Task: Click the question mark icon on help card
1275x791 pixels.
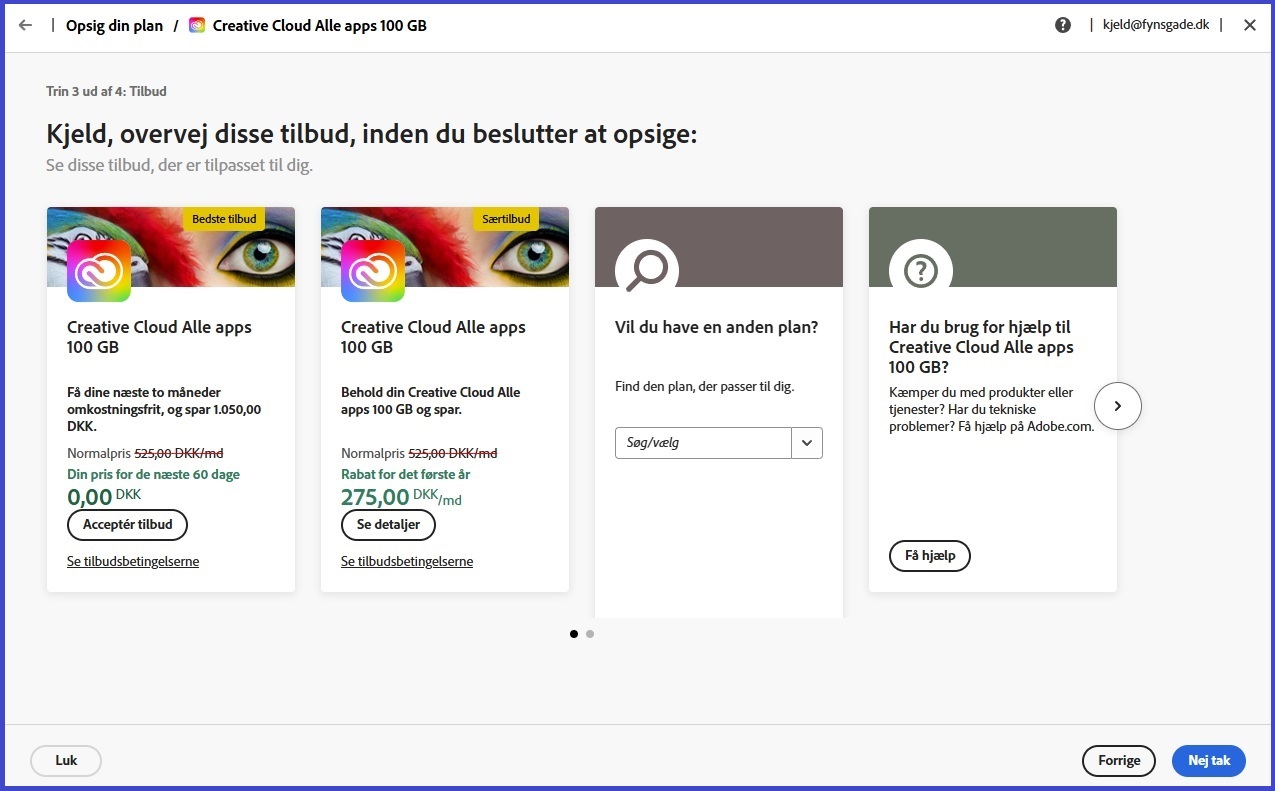Action: pyautogui.click(x=921, y=270)
